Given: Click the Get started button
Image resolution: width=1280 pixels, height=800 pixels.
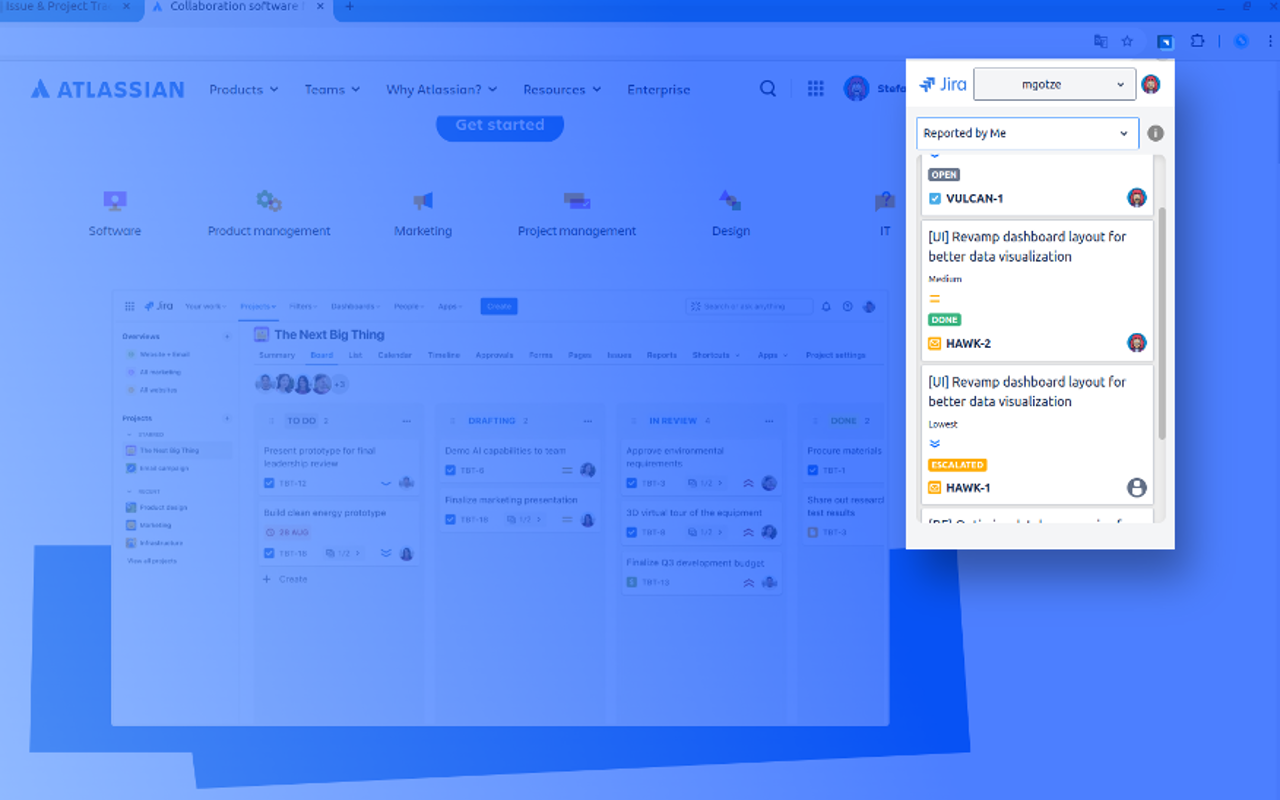Looking at the screenshot, I should [500, 125].
